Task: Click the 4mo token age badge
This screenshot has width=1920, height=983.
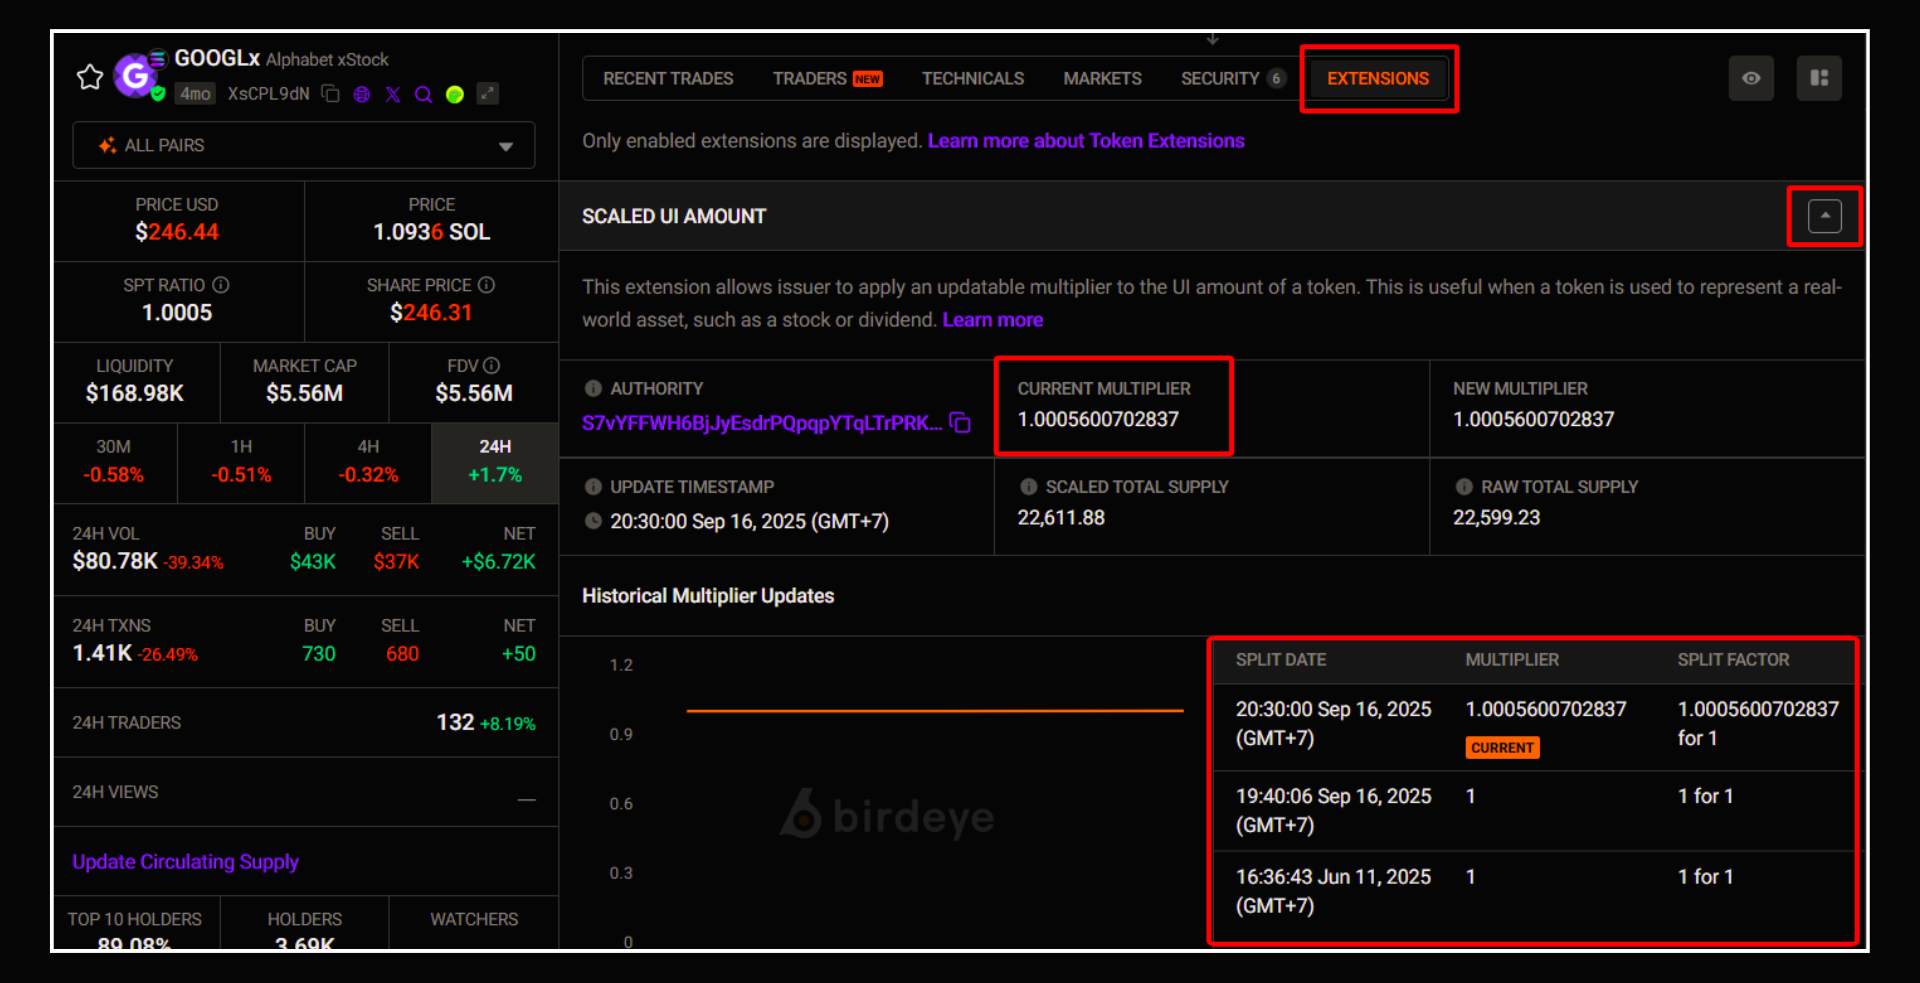Action: [195, 94]
